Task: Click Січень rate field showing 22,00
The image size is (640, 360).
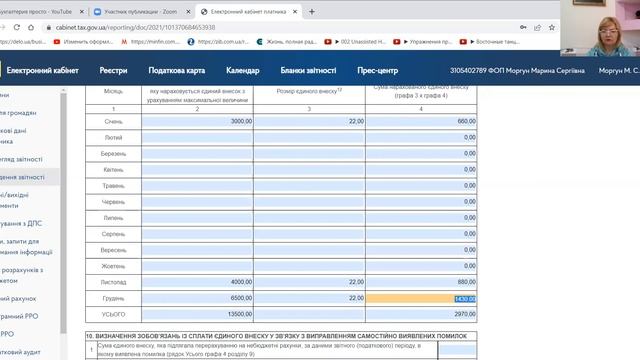Action: click(309, 121)
